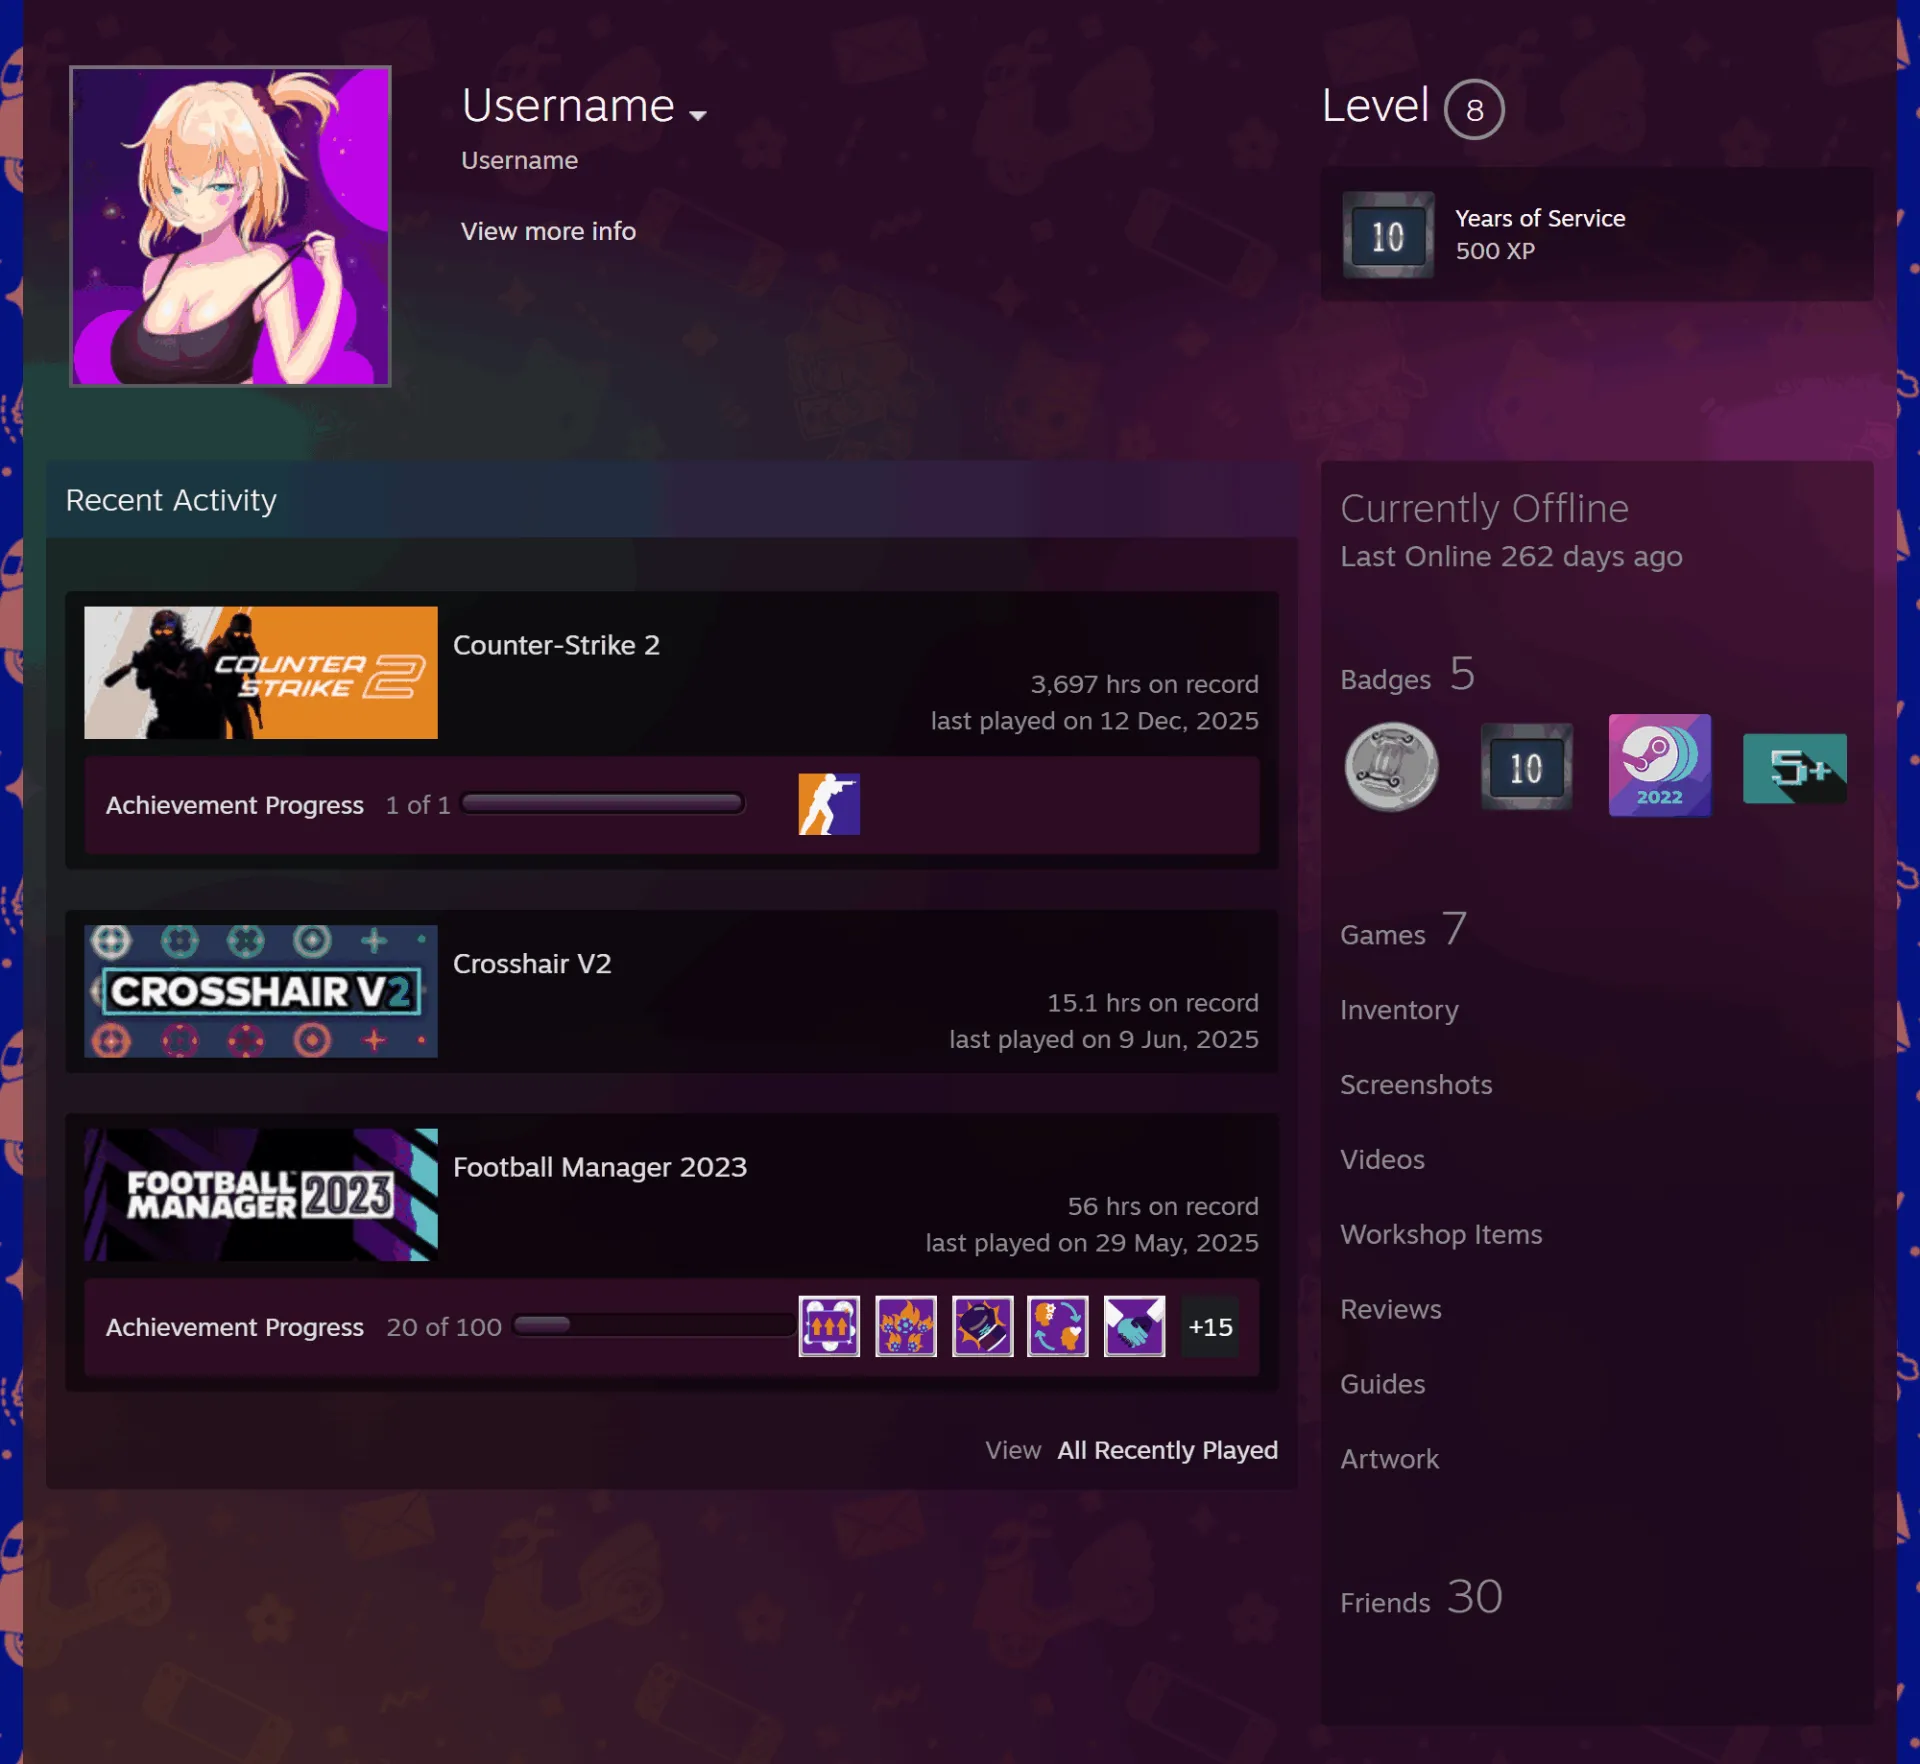Open the Crosshair V2 game banner

pyautogui.click(x=261, y=991)
